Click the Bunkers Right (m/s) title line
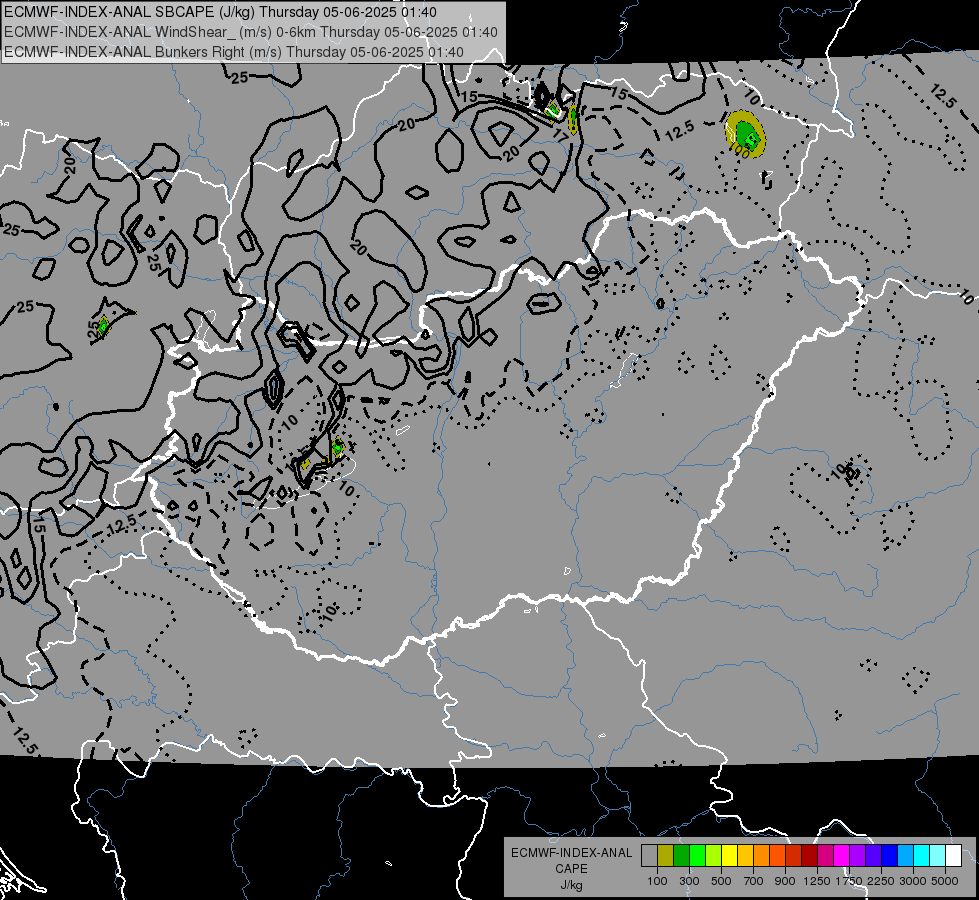Viewport: 979px width, 900px height. 234,52
